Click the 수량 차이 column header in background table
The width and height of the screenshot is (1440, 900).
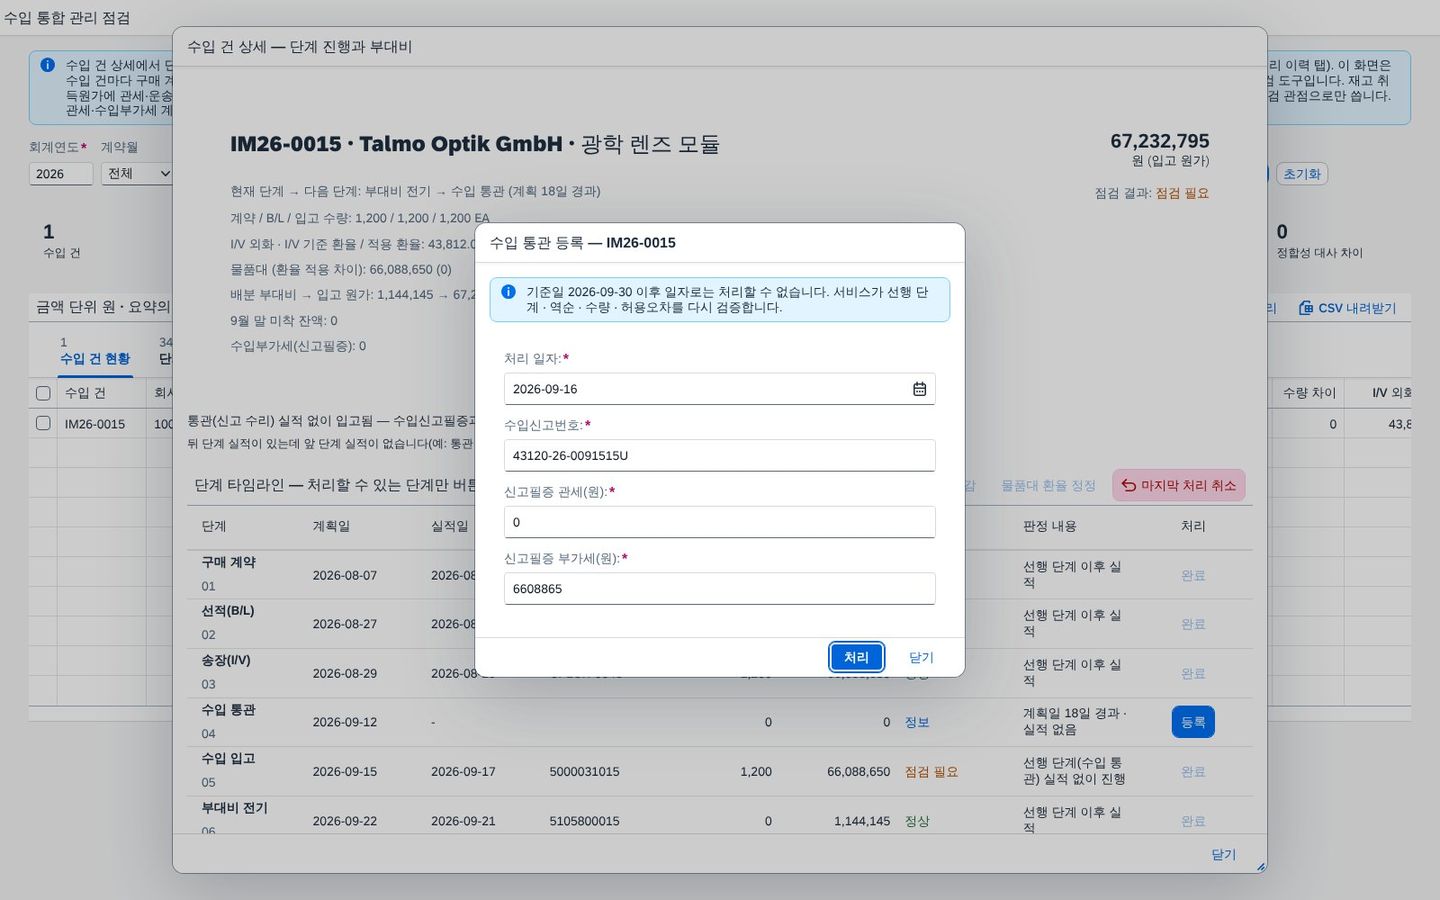pyautogui.click(x=1309, y=393)
